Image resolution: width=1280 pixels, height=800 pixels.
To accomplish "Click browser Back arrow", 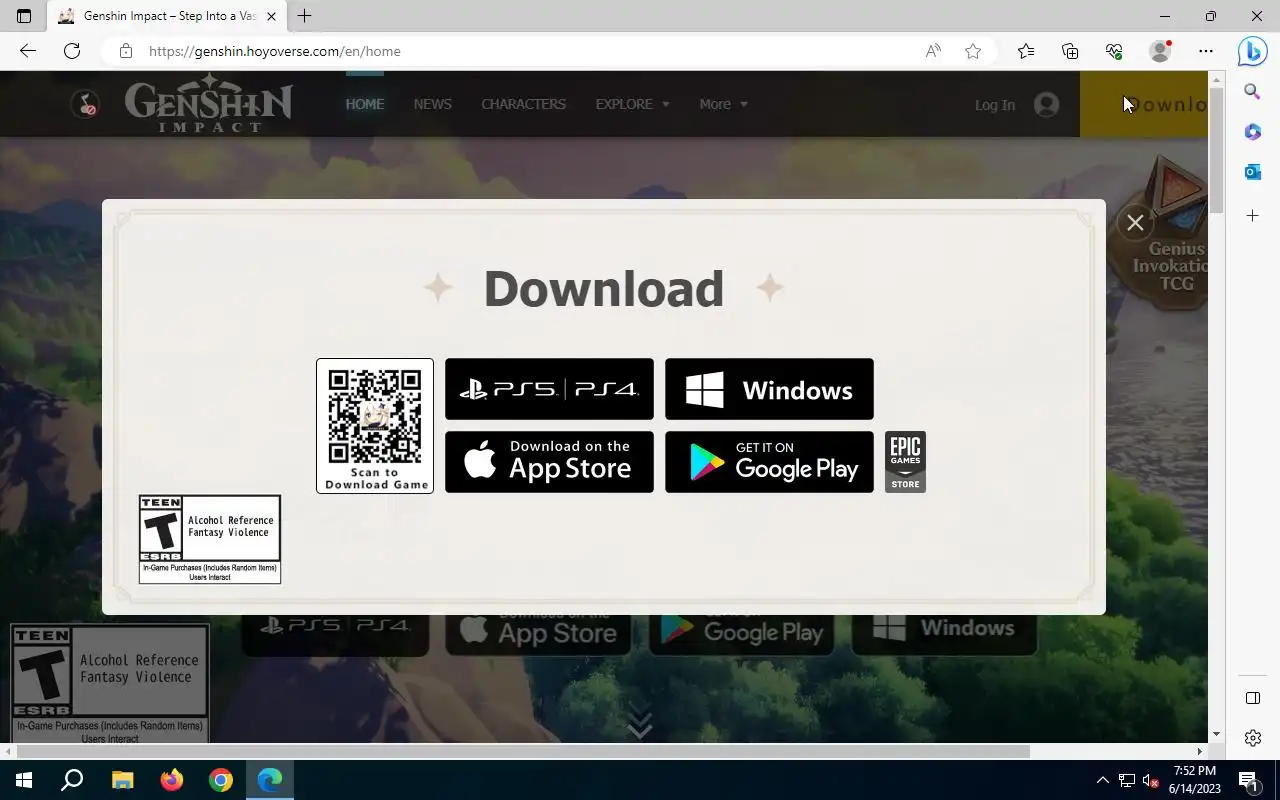I will pos(28,51).
